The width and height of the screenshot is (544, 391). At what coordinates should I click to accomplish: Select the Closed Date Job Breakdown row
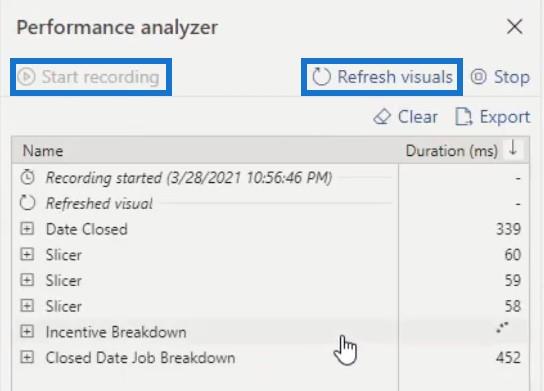coord(271,358)
